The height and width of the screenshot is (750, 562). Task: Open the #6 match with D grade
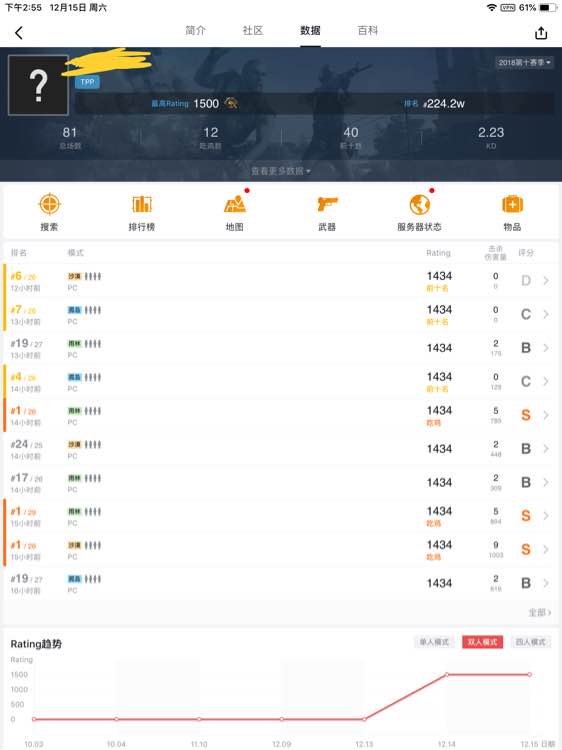point(281,281)
